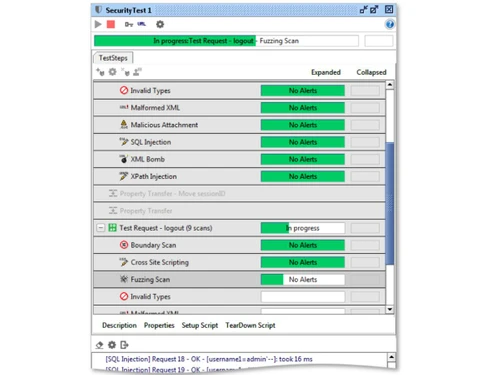Open SecurityTest options via top toolbar gear
Image resolution: width=500 pixels, height=375 pixels.
(x=160, y=24)
